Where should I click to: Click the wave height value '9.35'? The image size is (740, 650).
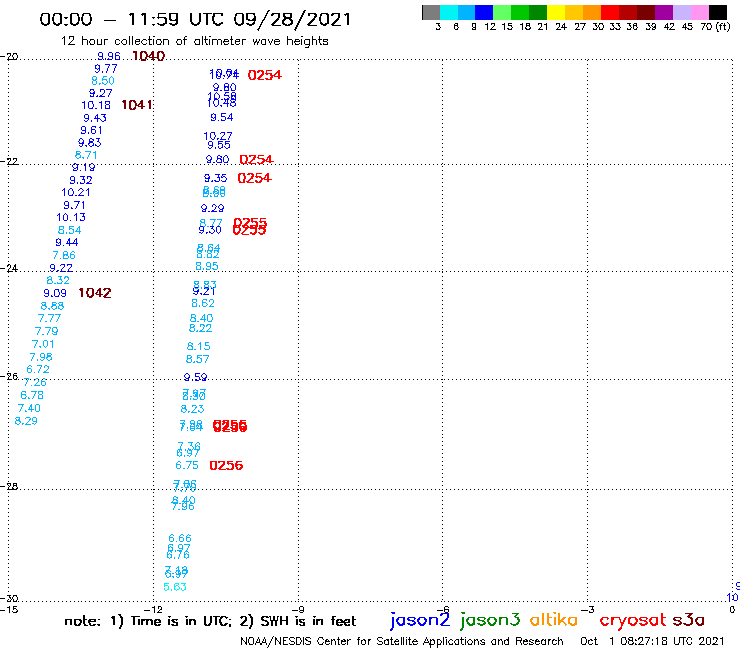[216, 178]
